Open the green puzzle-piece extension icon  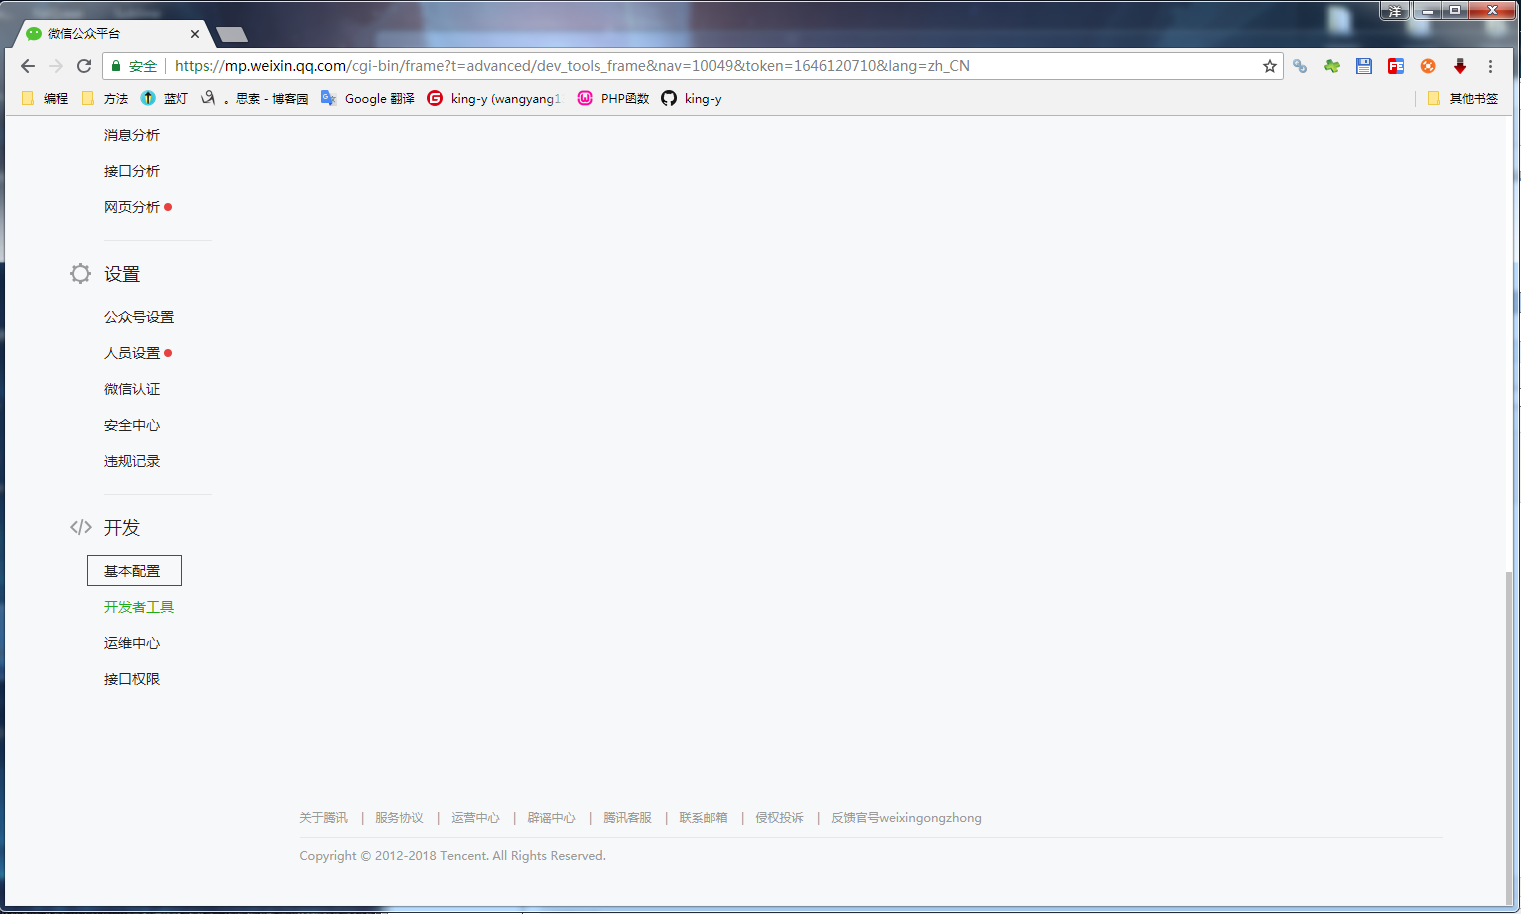coord(1332,66)
